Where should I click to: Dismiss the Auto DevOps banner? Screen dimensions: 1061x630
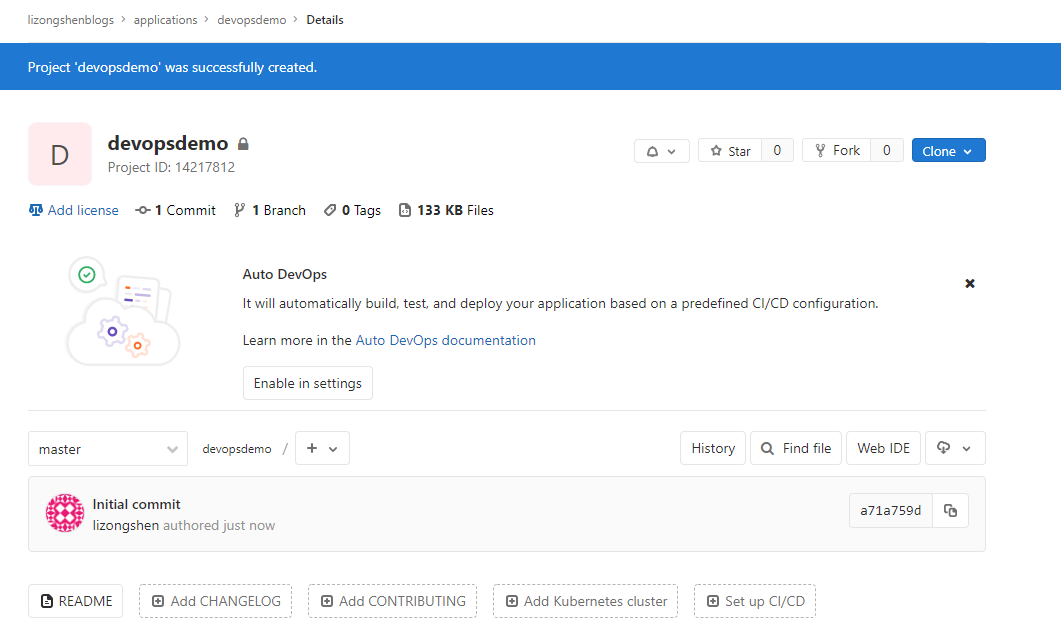click(x=969, y=284)
